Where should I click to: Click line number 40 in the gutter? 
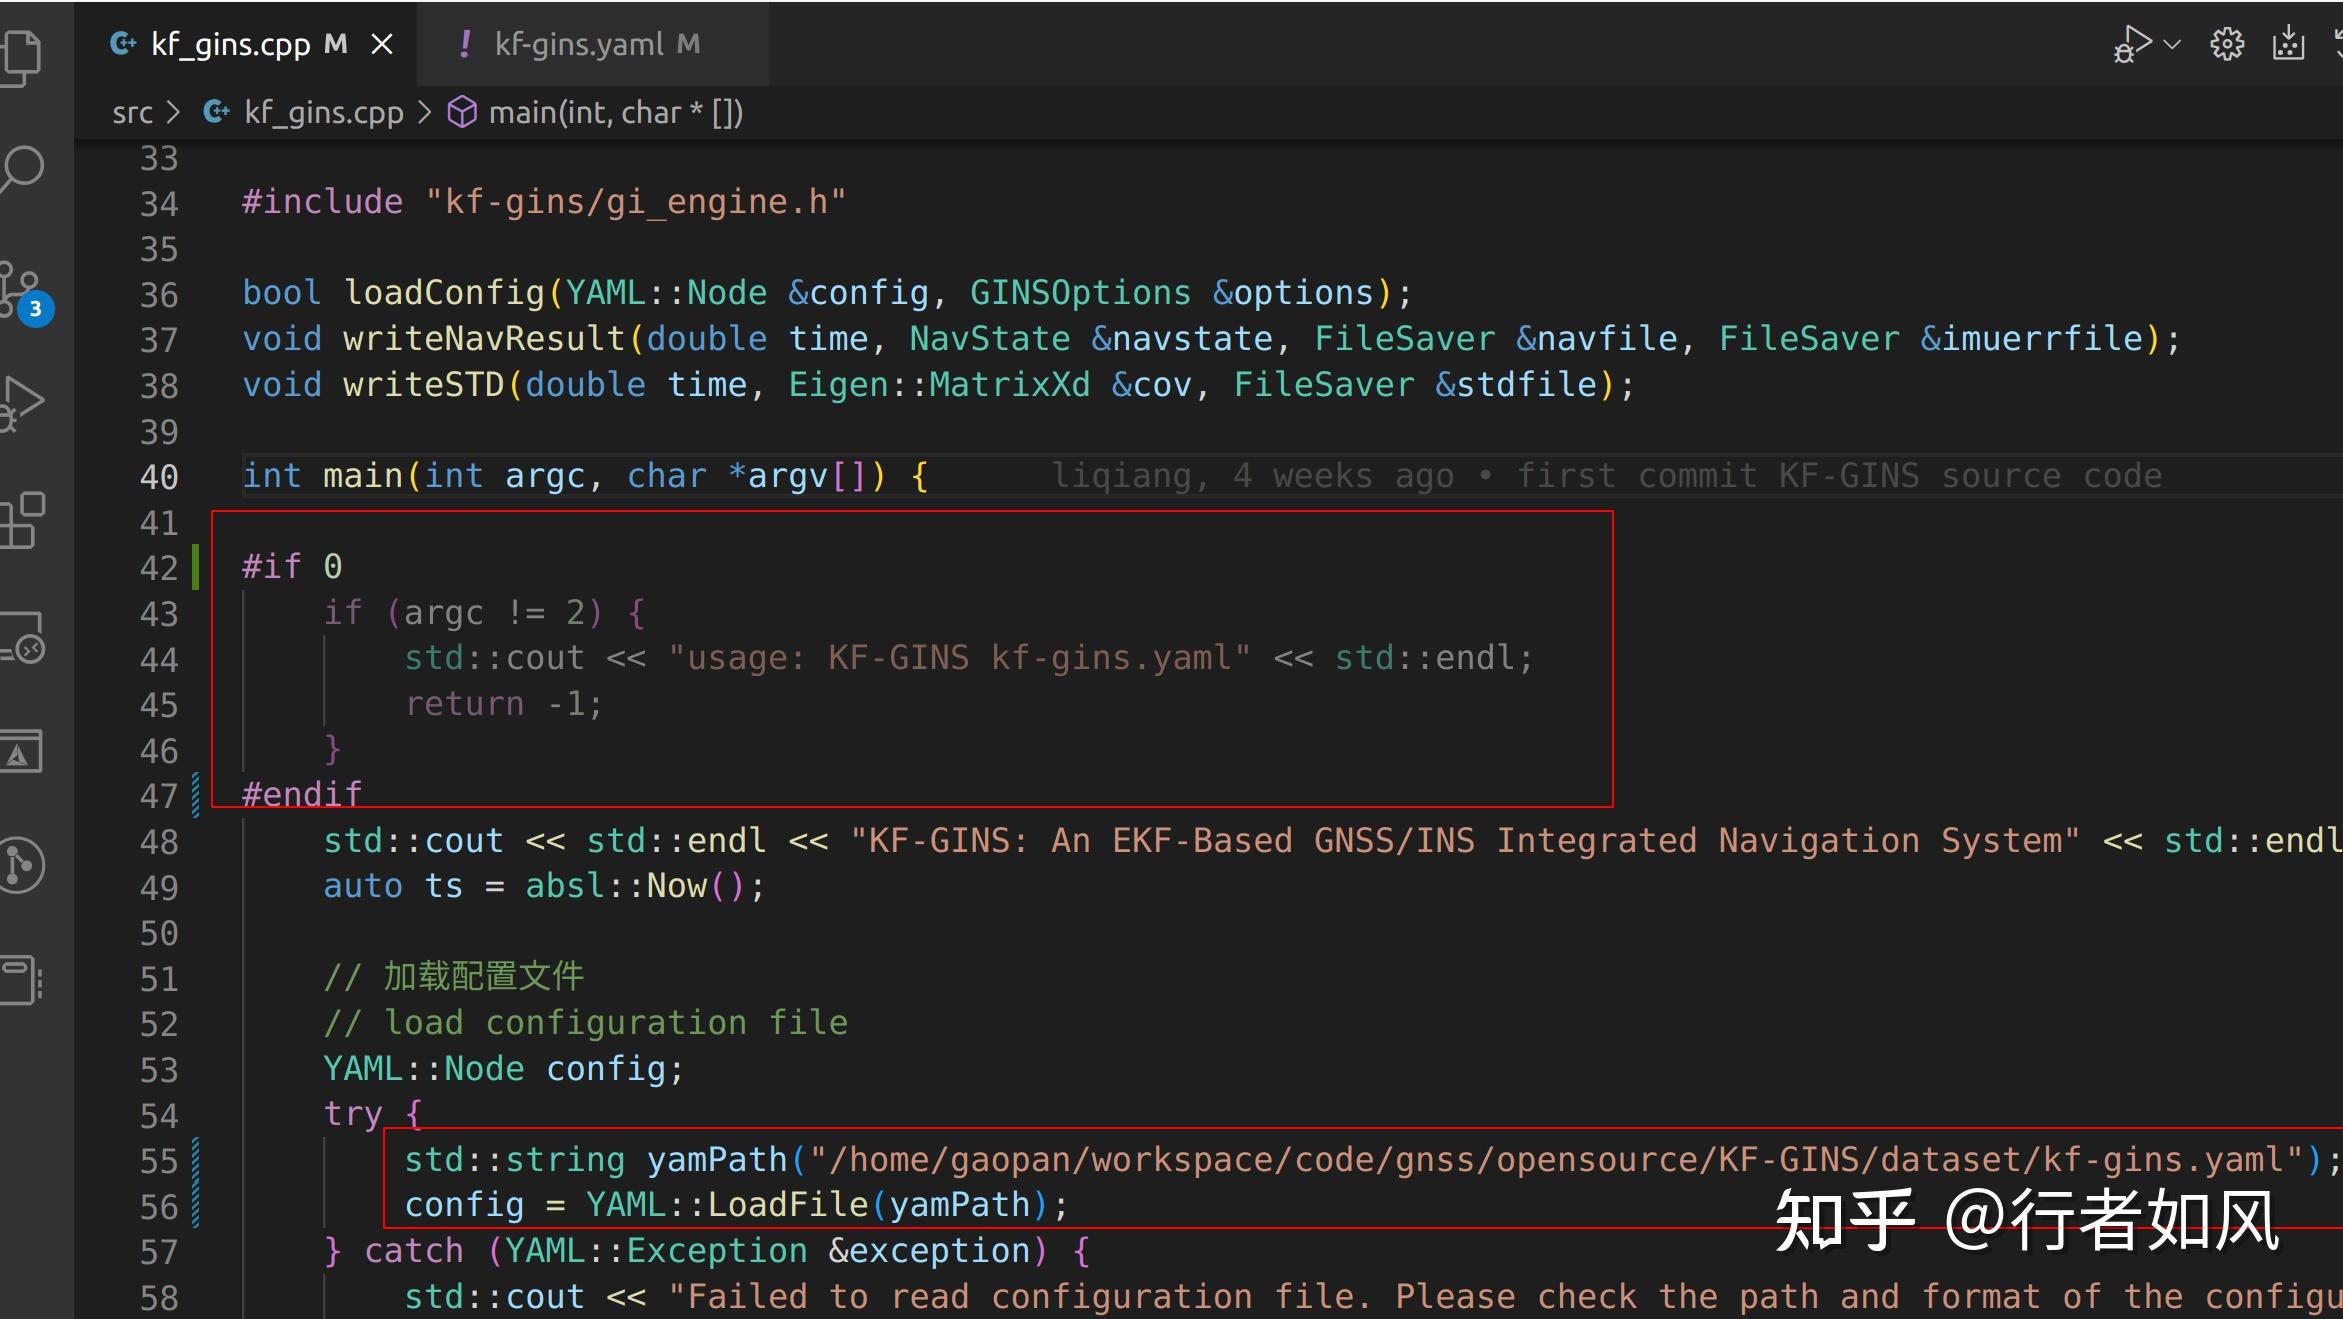(159, 477)
